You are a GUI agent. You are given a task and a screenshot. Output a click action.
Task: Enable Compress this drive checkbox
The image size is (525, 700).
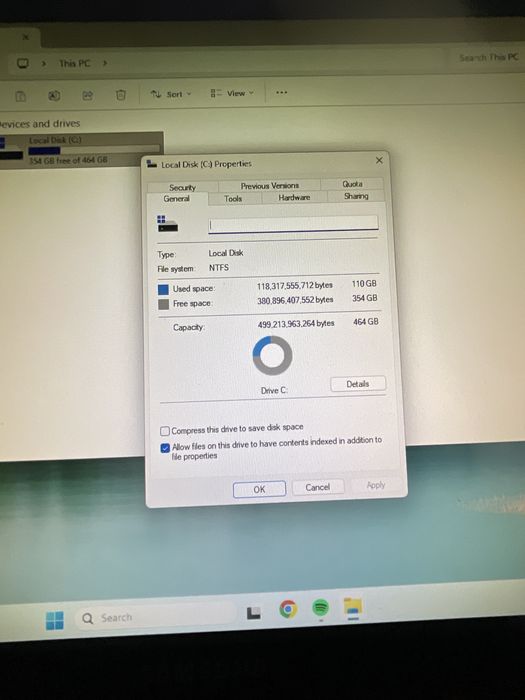165,431
